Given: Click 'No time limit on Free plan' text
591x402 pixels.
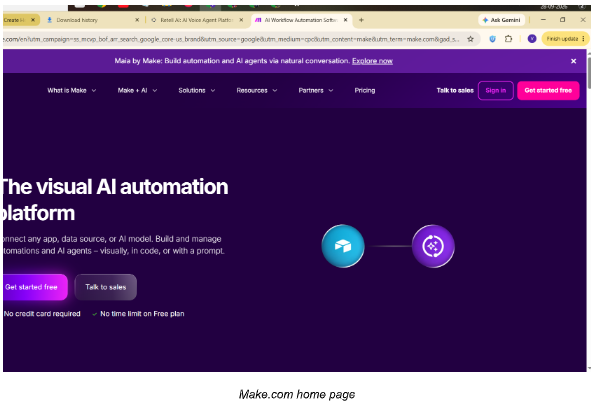Looking at the screenshot, I should pos(142,314).
